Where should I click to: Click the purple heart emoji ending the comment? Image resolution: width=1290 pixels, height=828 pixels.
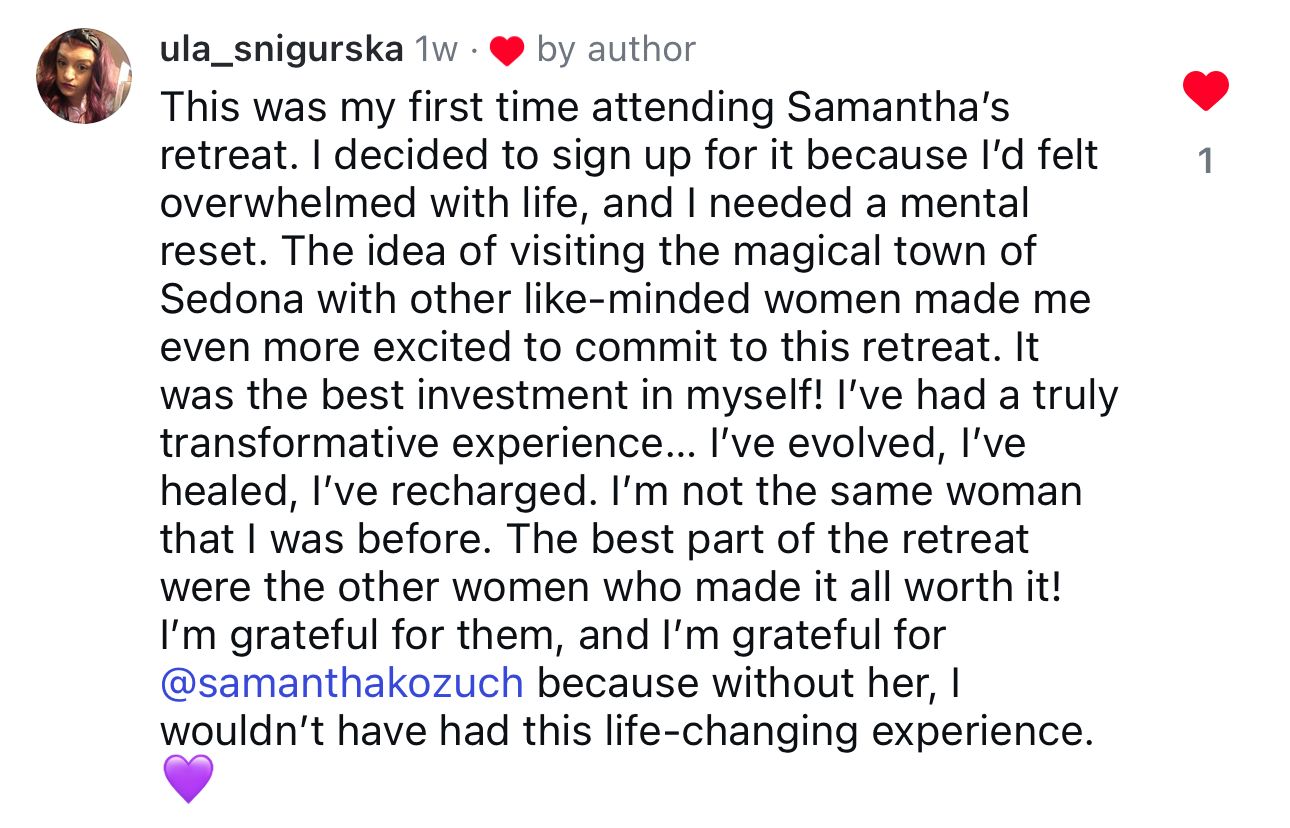pyautogui.click(x=187, y=779)
